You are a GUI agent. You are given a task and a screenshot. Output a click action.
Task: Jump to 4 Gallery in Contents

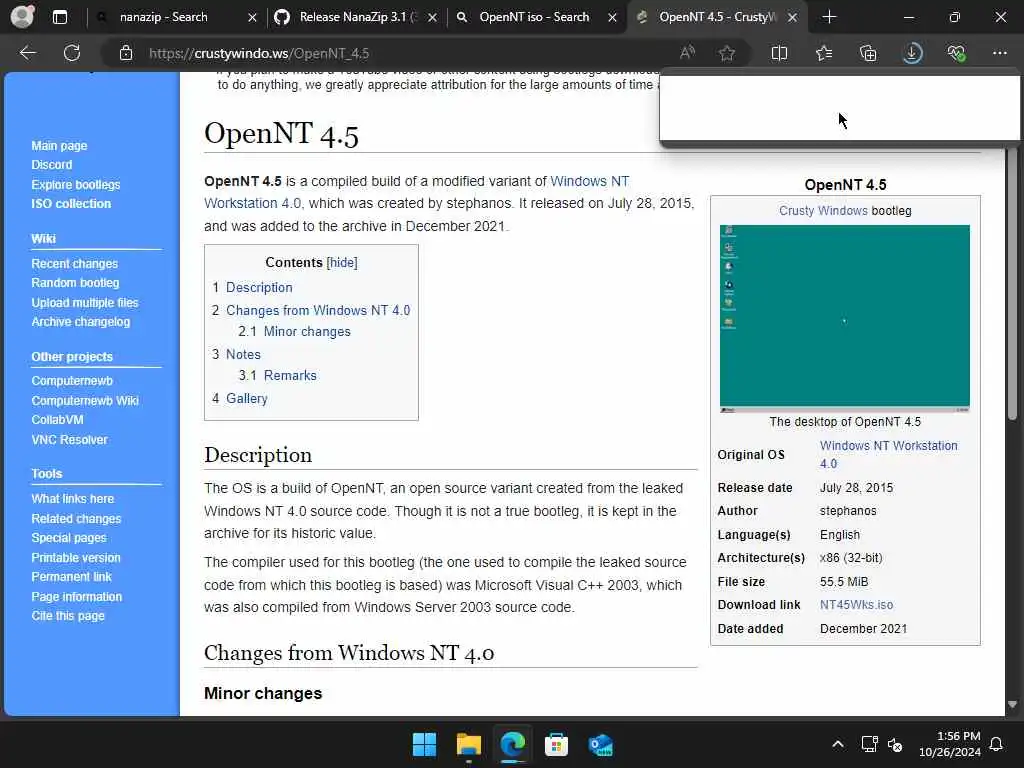coord(246,398)
